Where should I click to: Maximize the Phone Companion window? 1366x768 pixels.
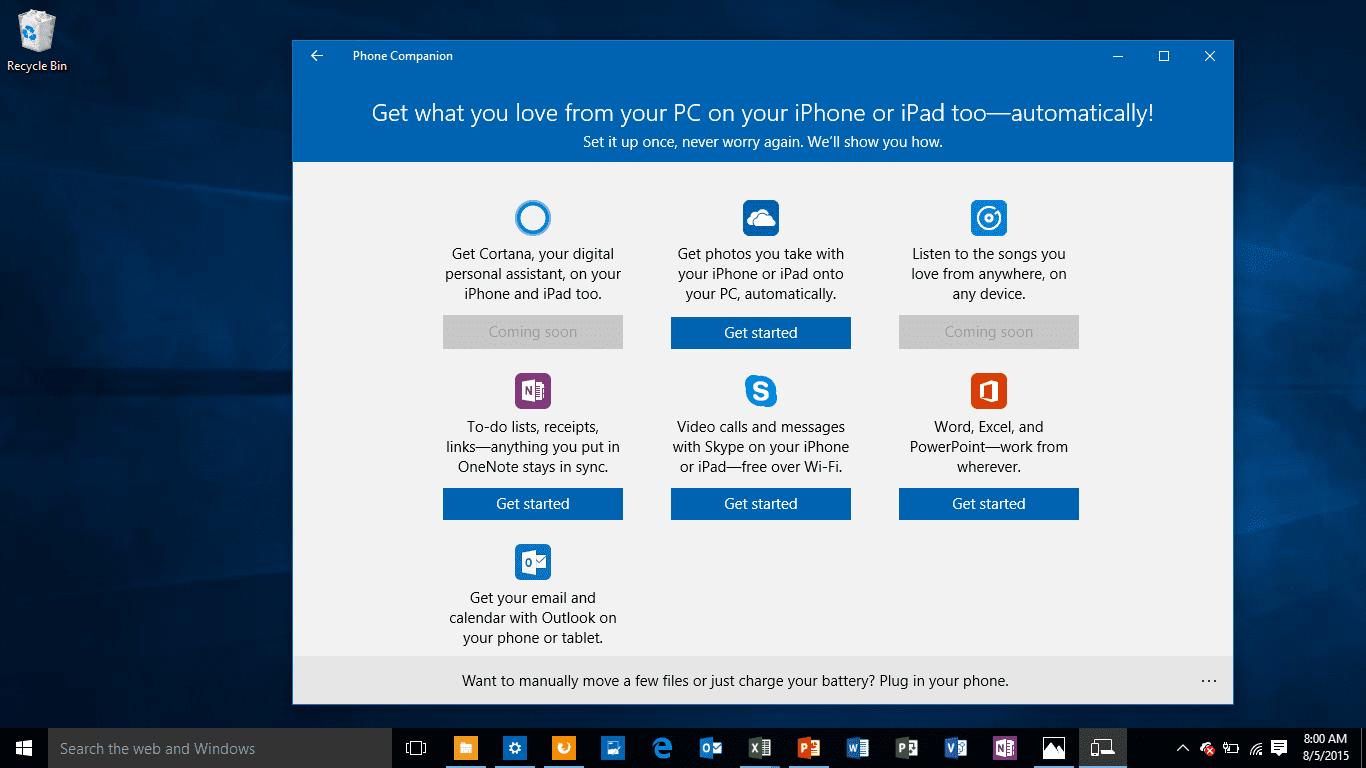[x=1164, y=56]
